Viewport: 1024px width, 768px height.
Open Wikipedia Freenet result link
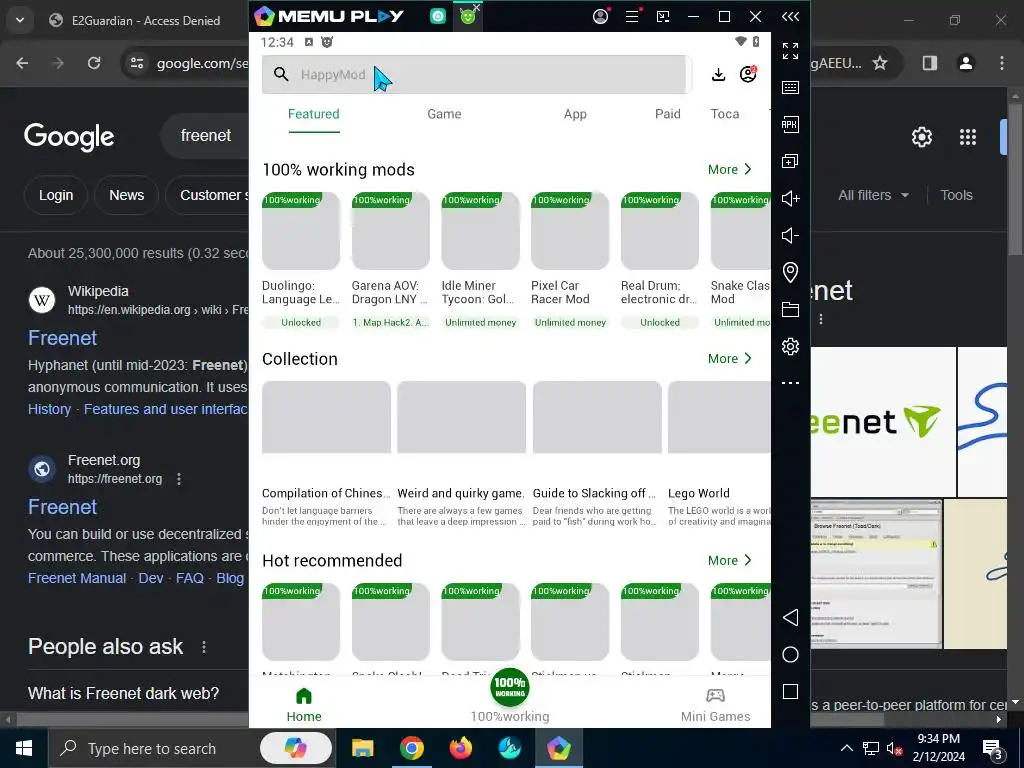pyautogui.click(x=63, y=338)
